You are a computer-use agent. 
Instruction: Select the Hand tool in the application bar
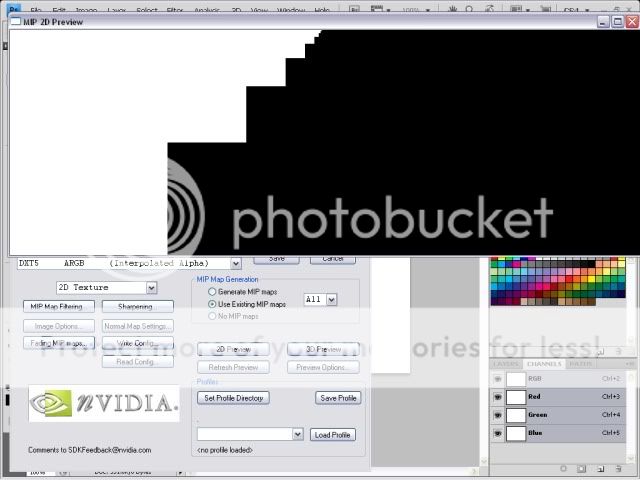[x=452, y=9]
